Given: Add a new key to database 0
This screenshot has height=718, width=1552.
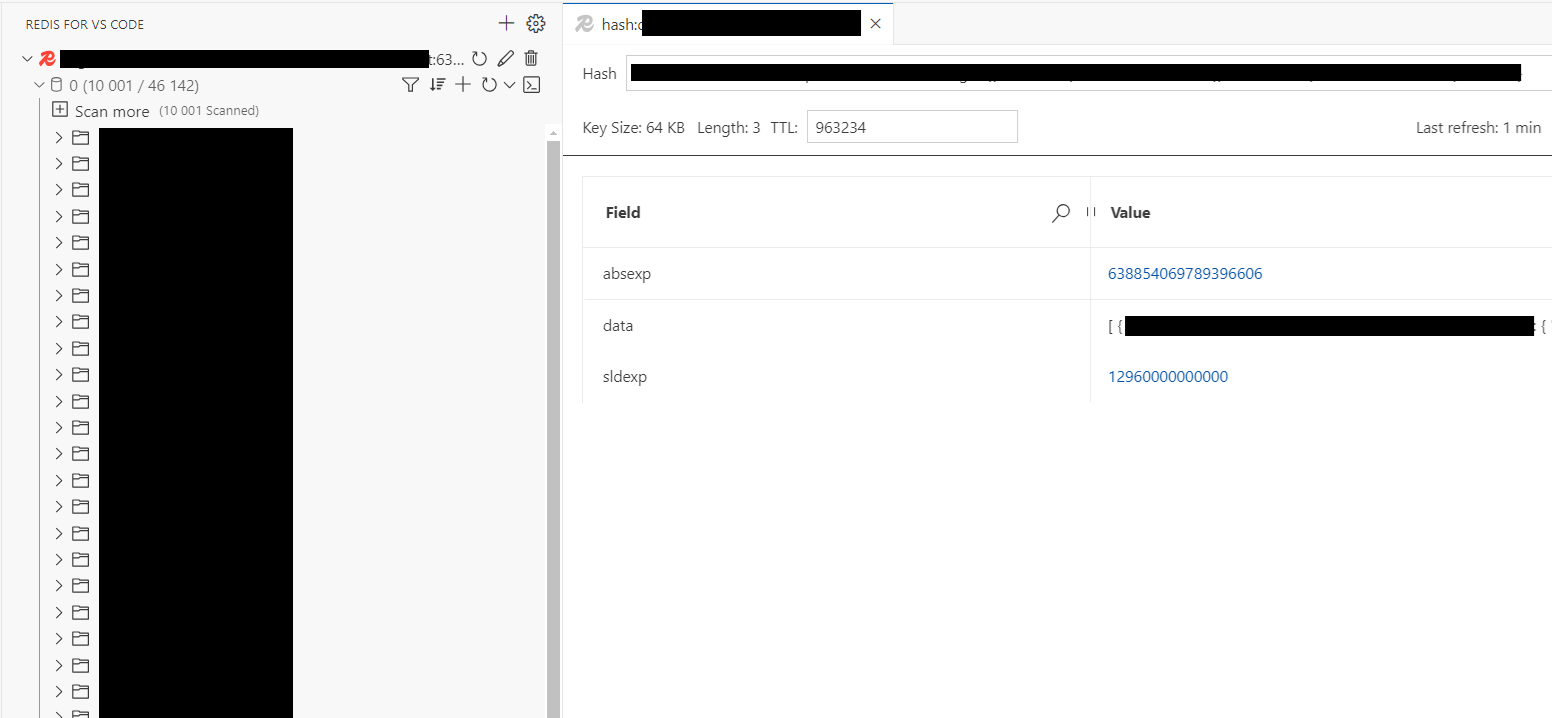Looking at the screenshot, I should tap(462, 85).
